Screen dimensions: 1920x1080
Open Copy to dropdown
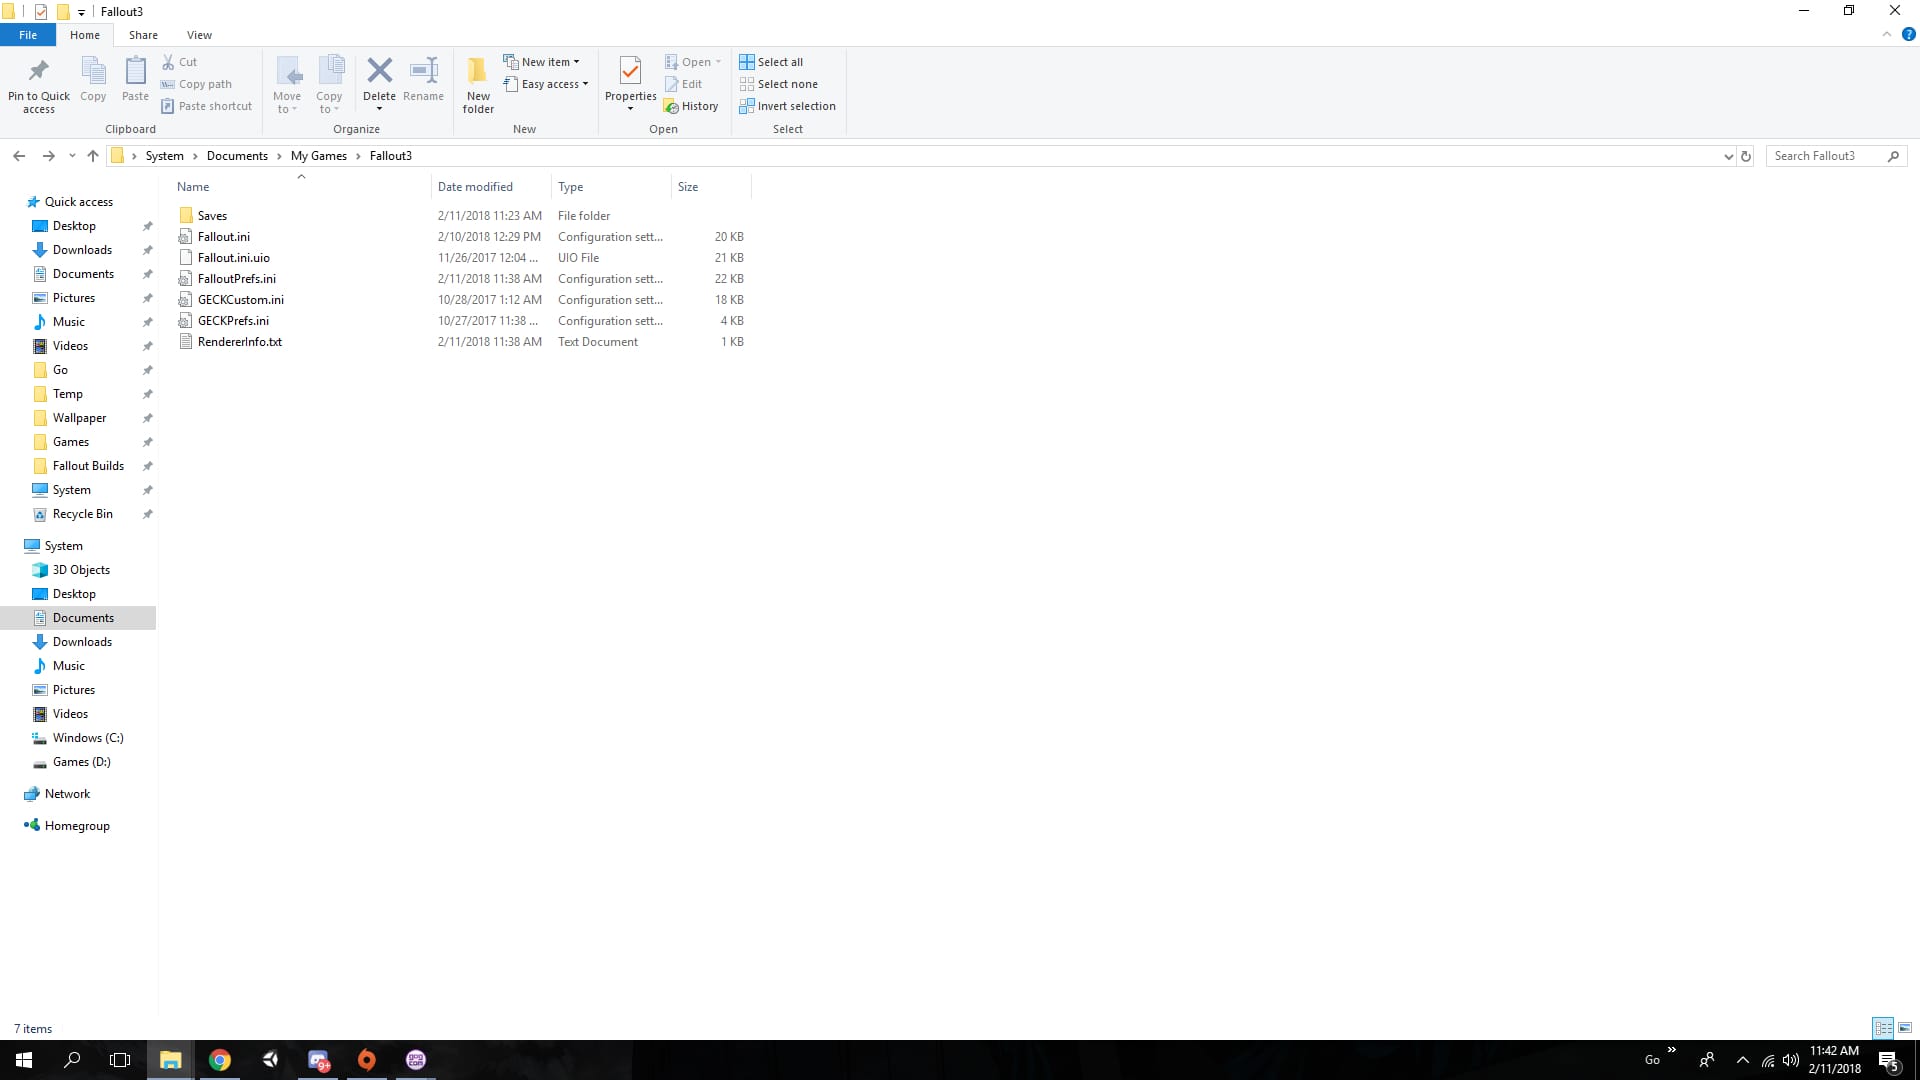[x=329, y=85]
